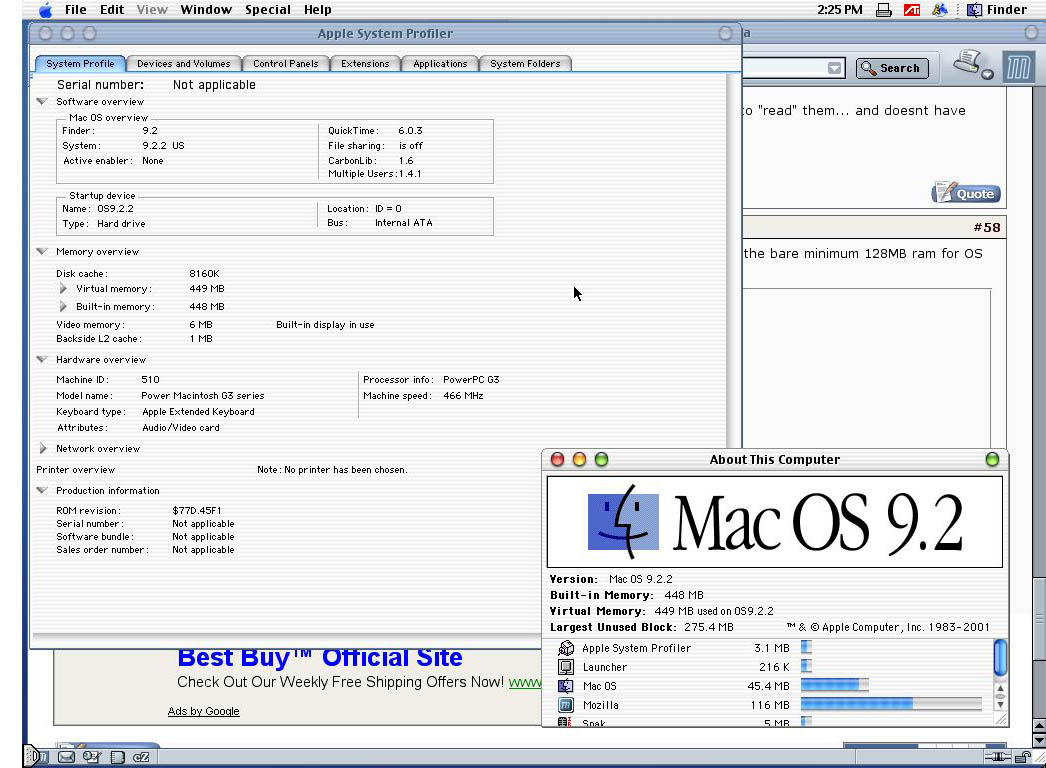Click the Machine speed value 466 MHz
The image size is (1046, 768).
click(463, 396)
